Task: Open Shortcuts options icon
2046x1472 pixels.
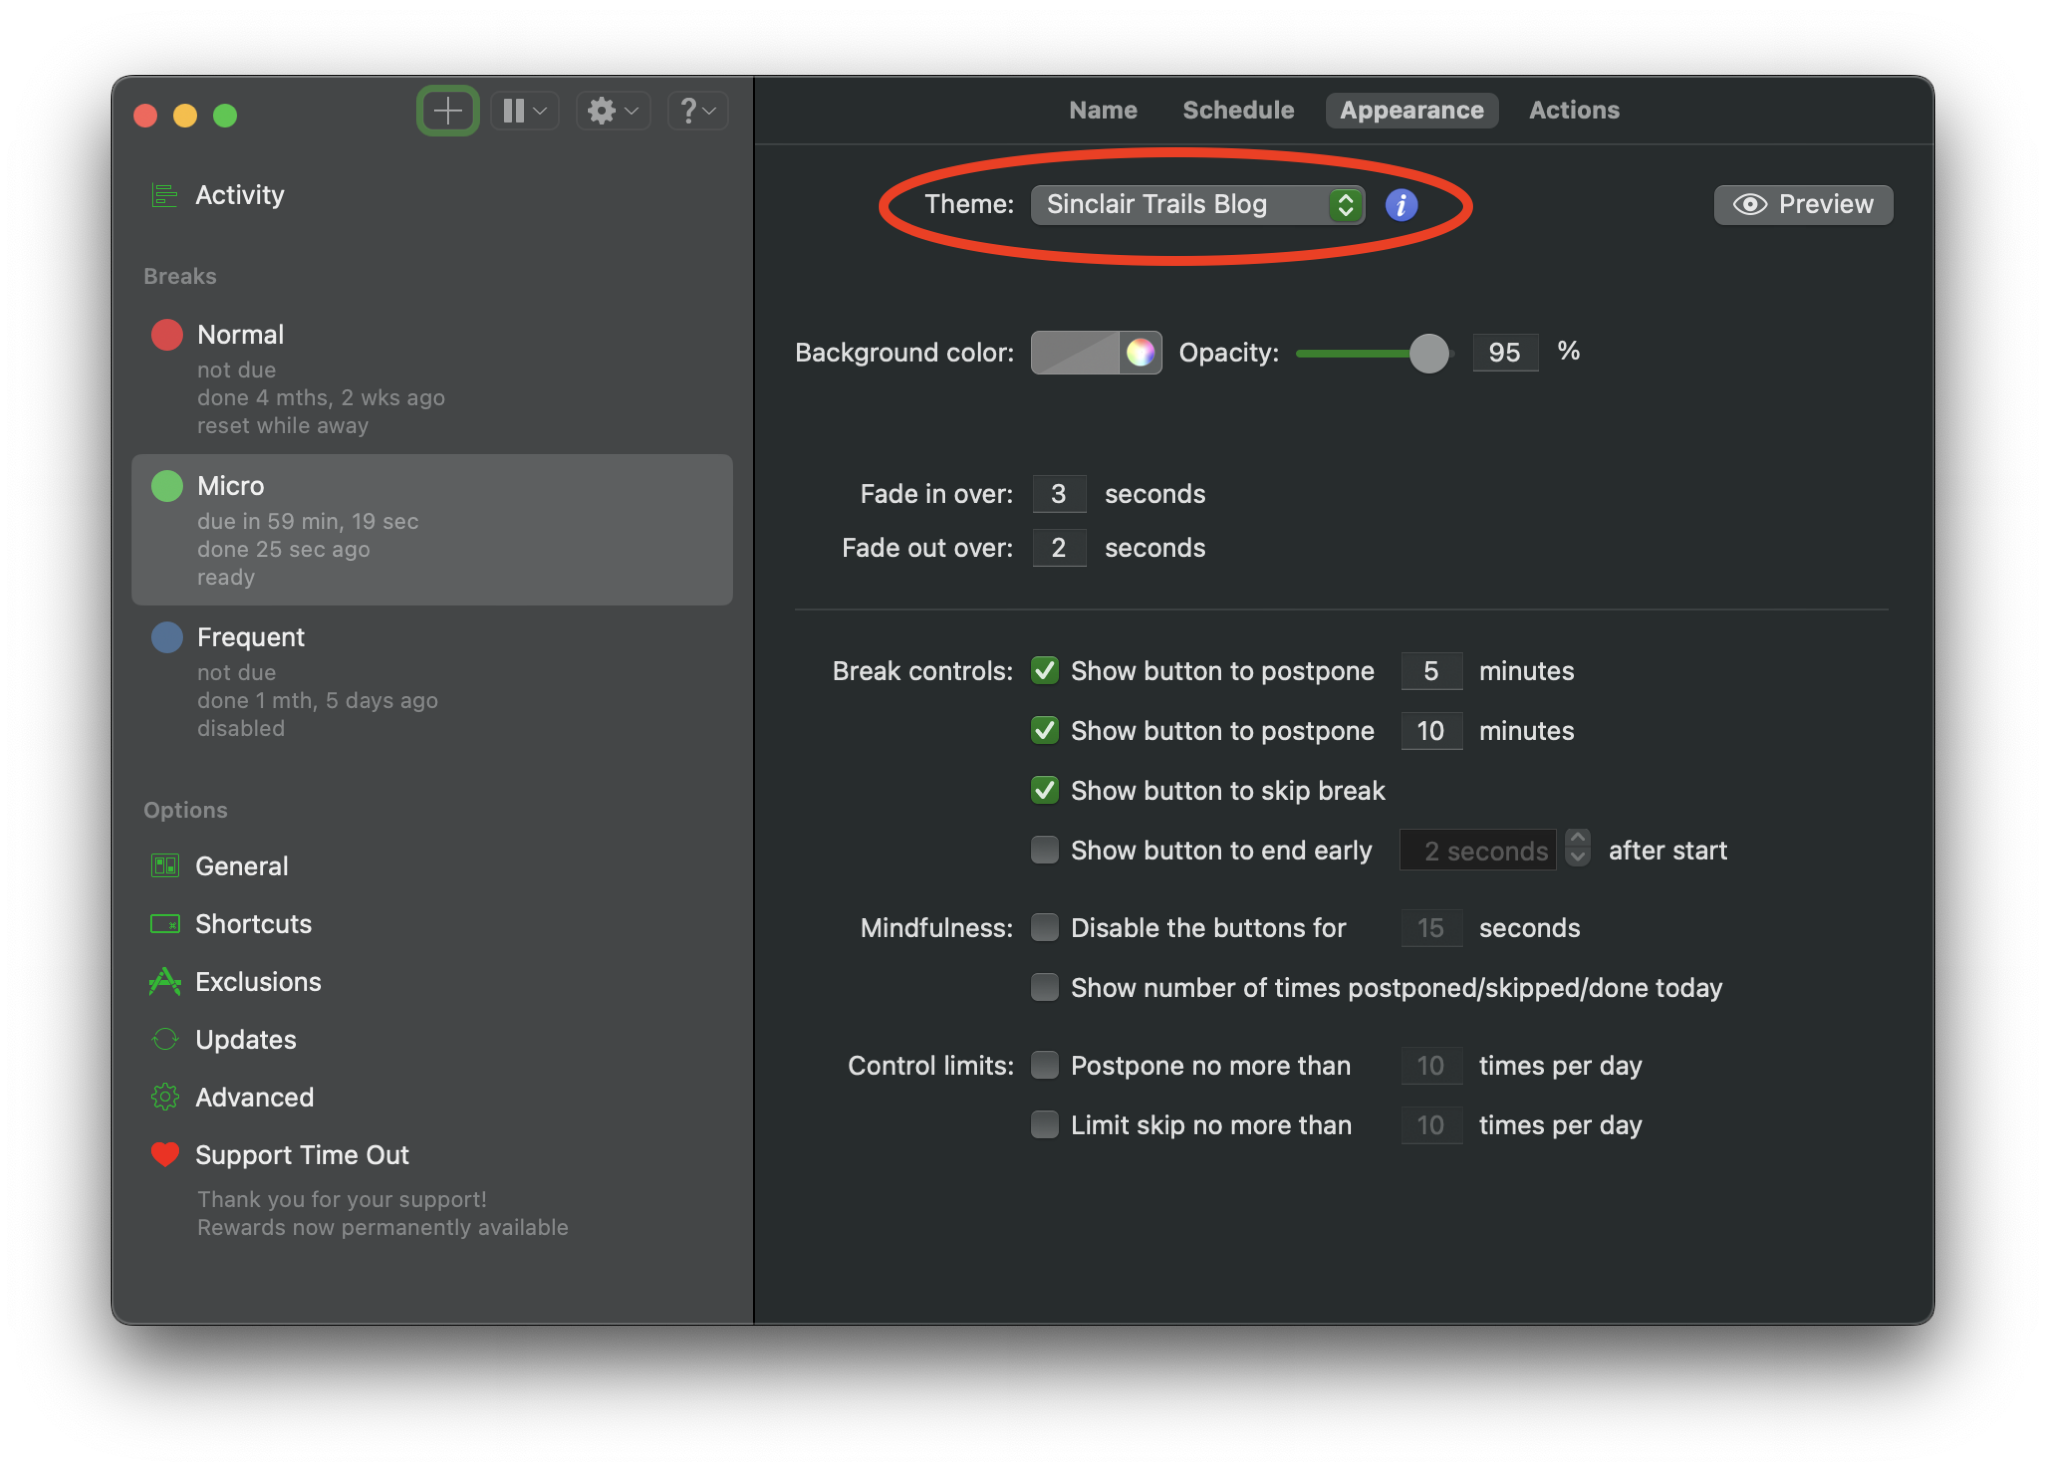Action: click(165, 924)
